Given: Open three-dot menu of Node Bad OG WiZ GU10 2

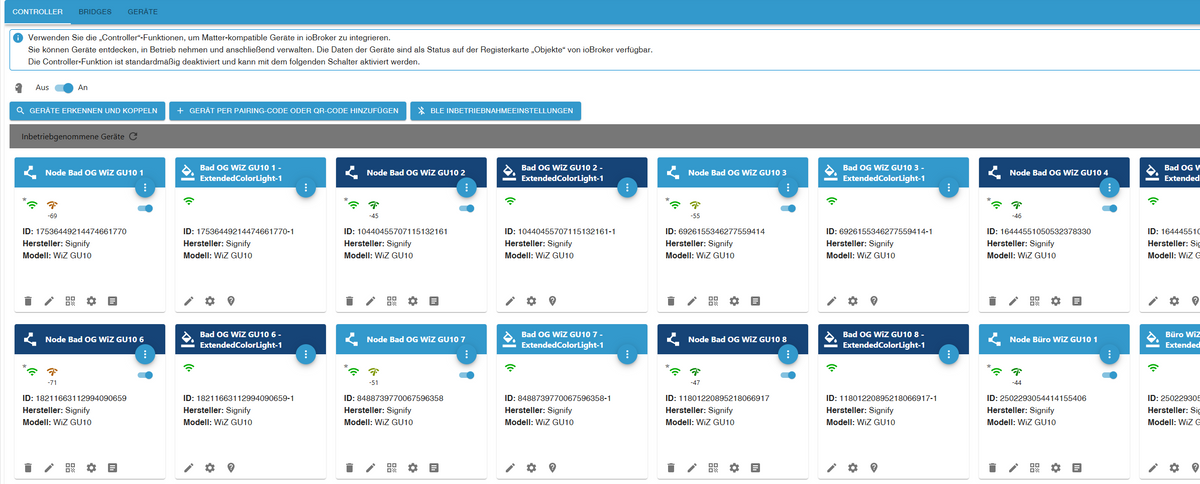Looking at the screenshot, I should [x=467, y=188].
